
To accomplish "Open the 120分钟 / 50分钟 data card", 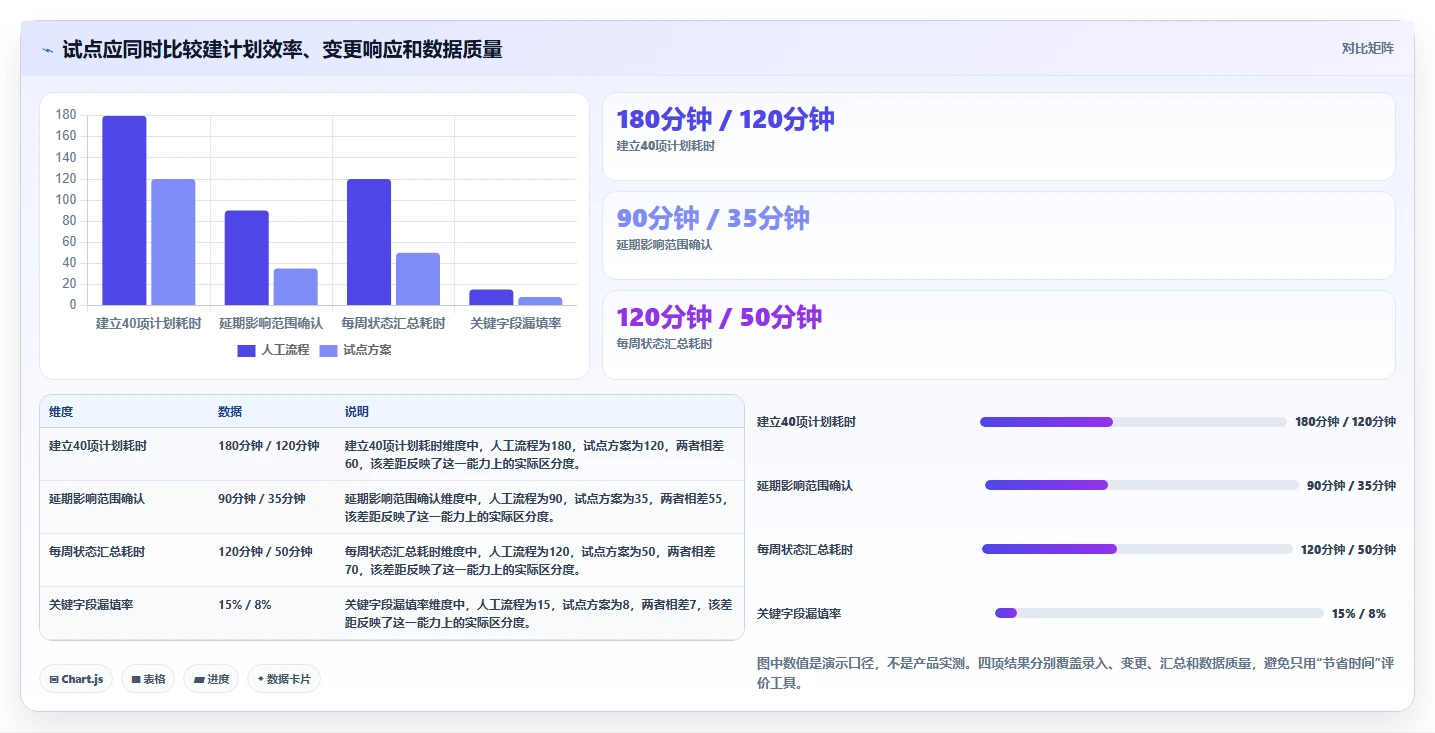I will [x=998, y=335].
